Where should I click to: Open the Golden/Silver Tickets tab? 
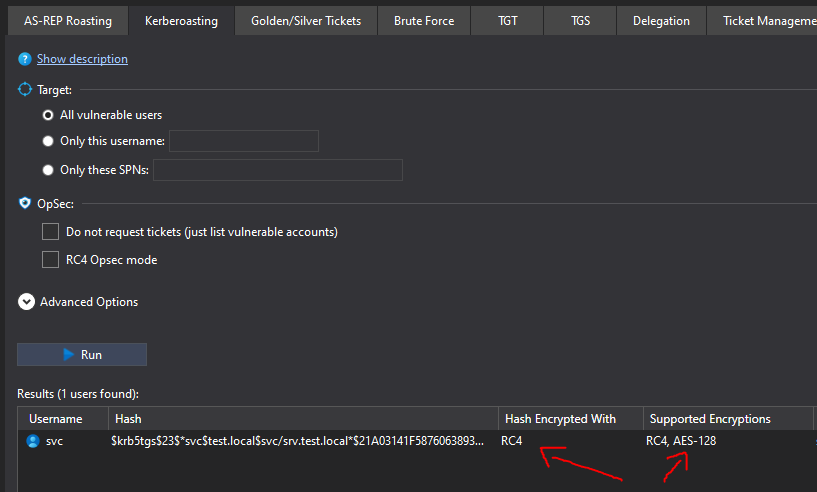tap(305, 21)
